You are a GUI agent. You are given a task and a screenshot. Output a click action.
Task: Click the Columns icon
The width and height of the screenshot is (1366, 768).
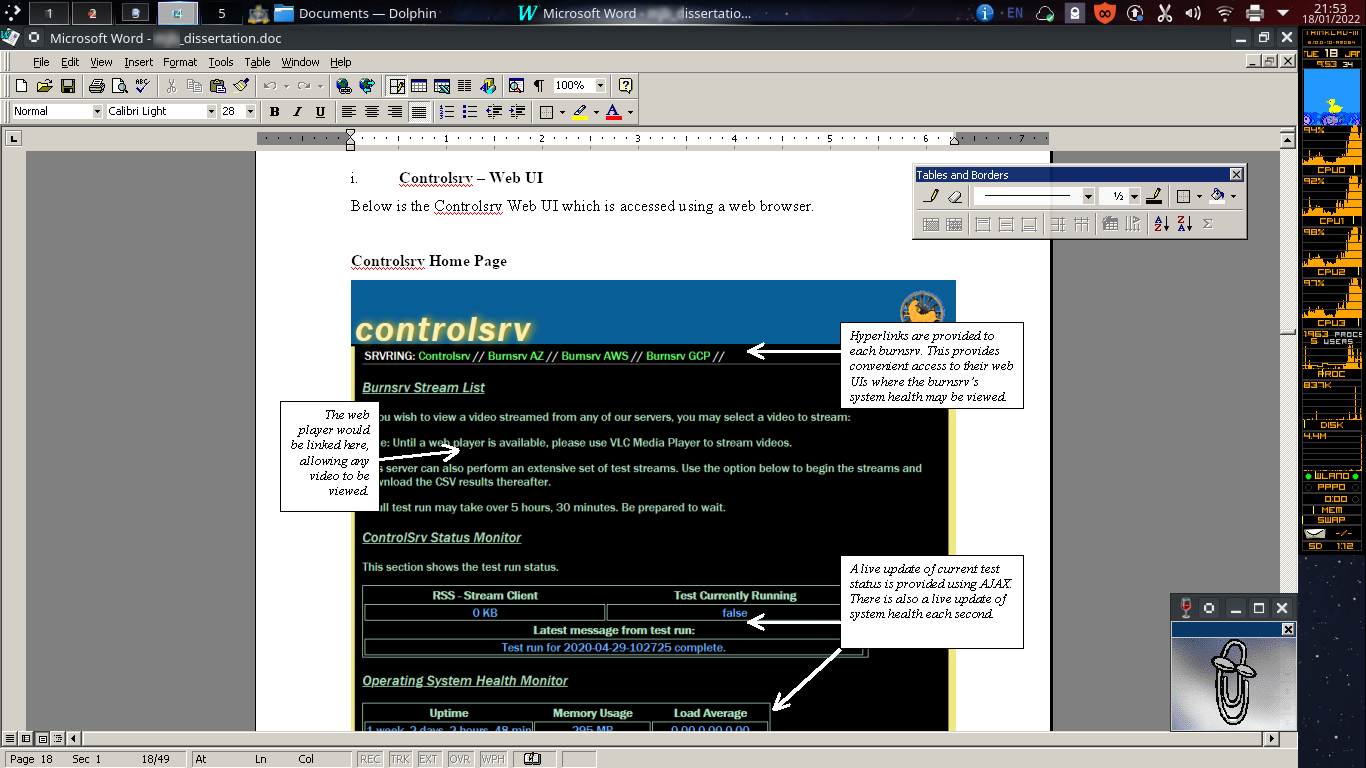point(464,86)
